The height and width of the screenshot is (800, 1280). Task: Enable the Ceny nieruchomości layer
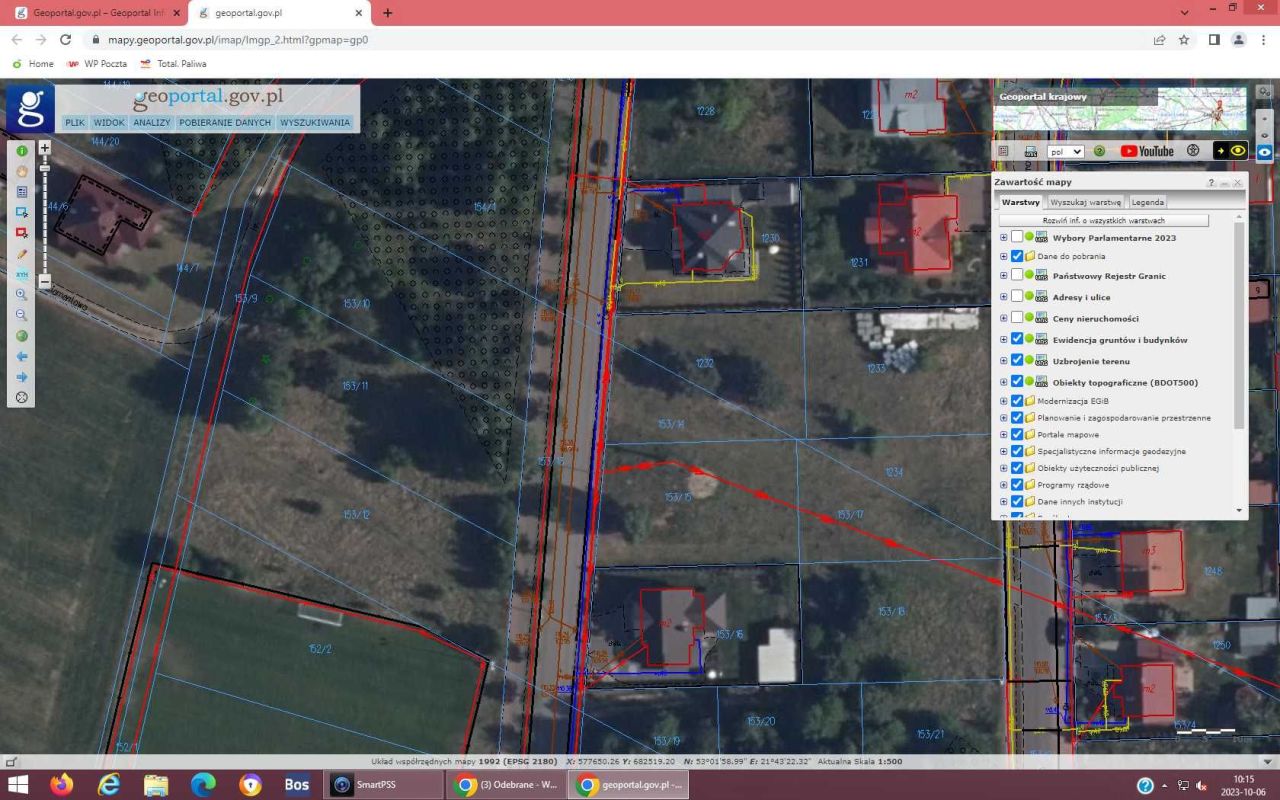pyautogui.click(x=1017, y=317)
